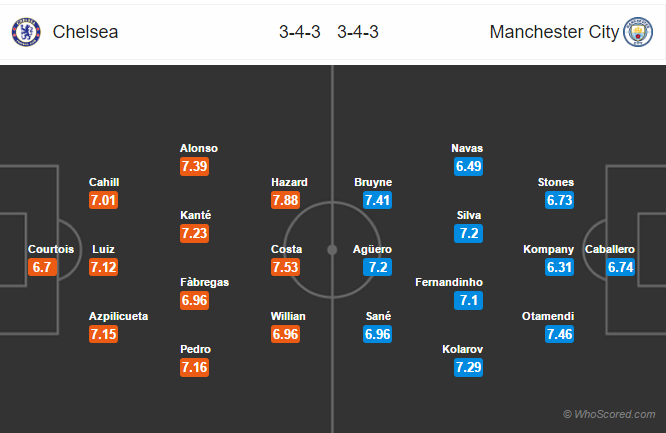Select Courtois' 6.7 rating badge

tap(42, 267)
